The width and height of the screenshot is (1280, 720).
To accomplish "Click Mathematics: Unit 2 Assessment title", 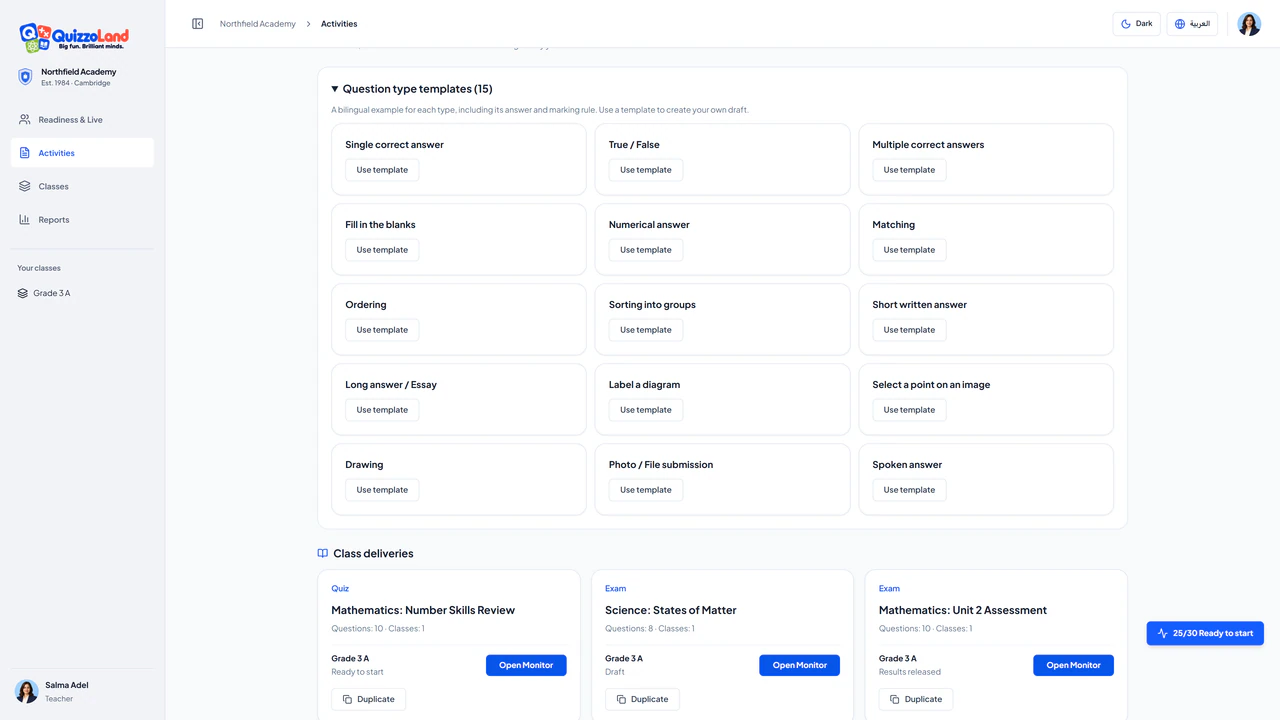I will (x=963, y=610).
